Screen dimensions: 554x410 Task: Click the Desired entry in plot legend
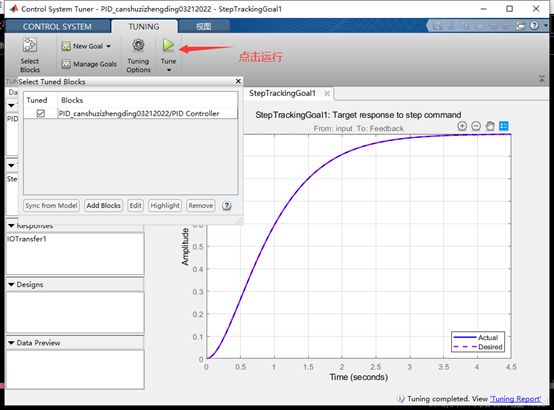478,347
